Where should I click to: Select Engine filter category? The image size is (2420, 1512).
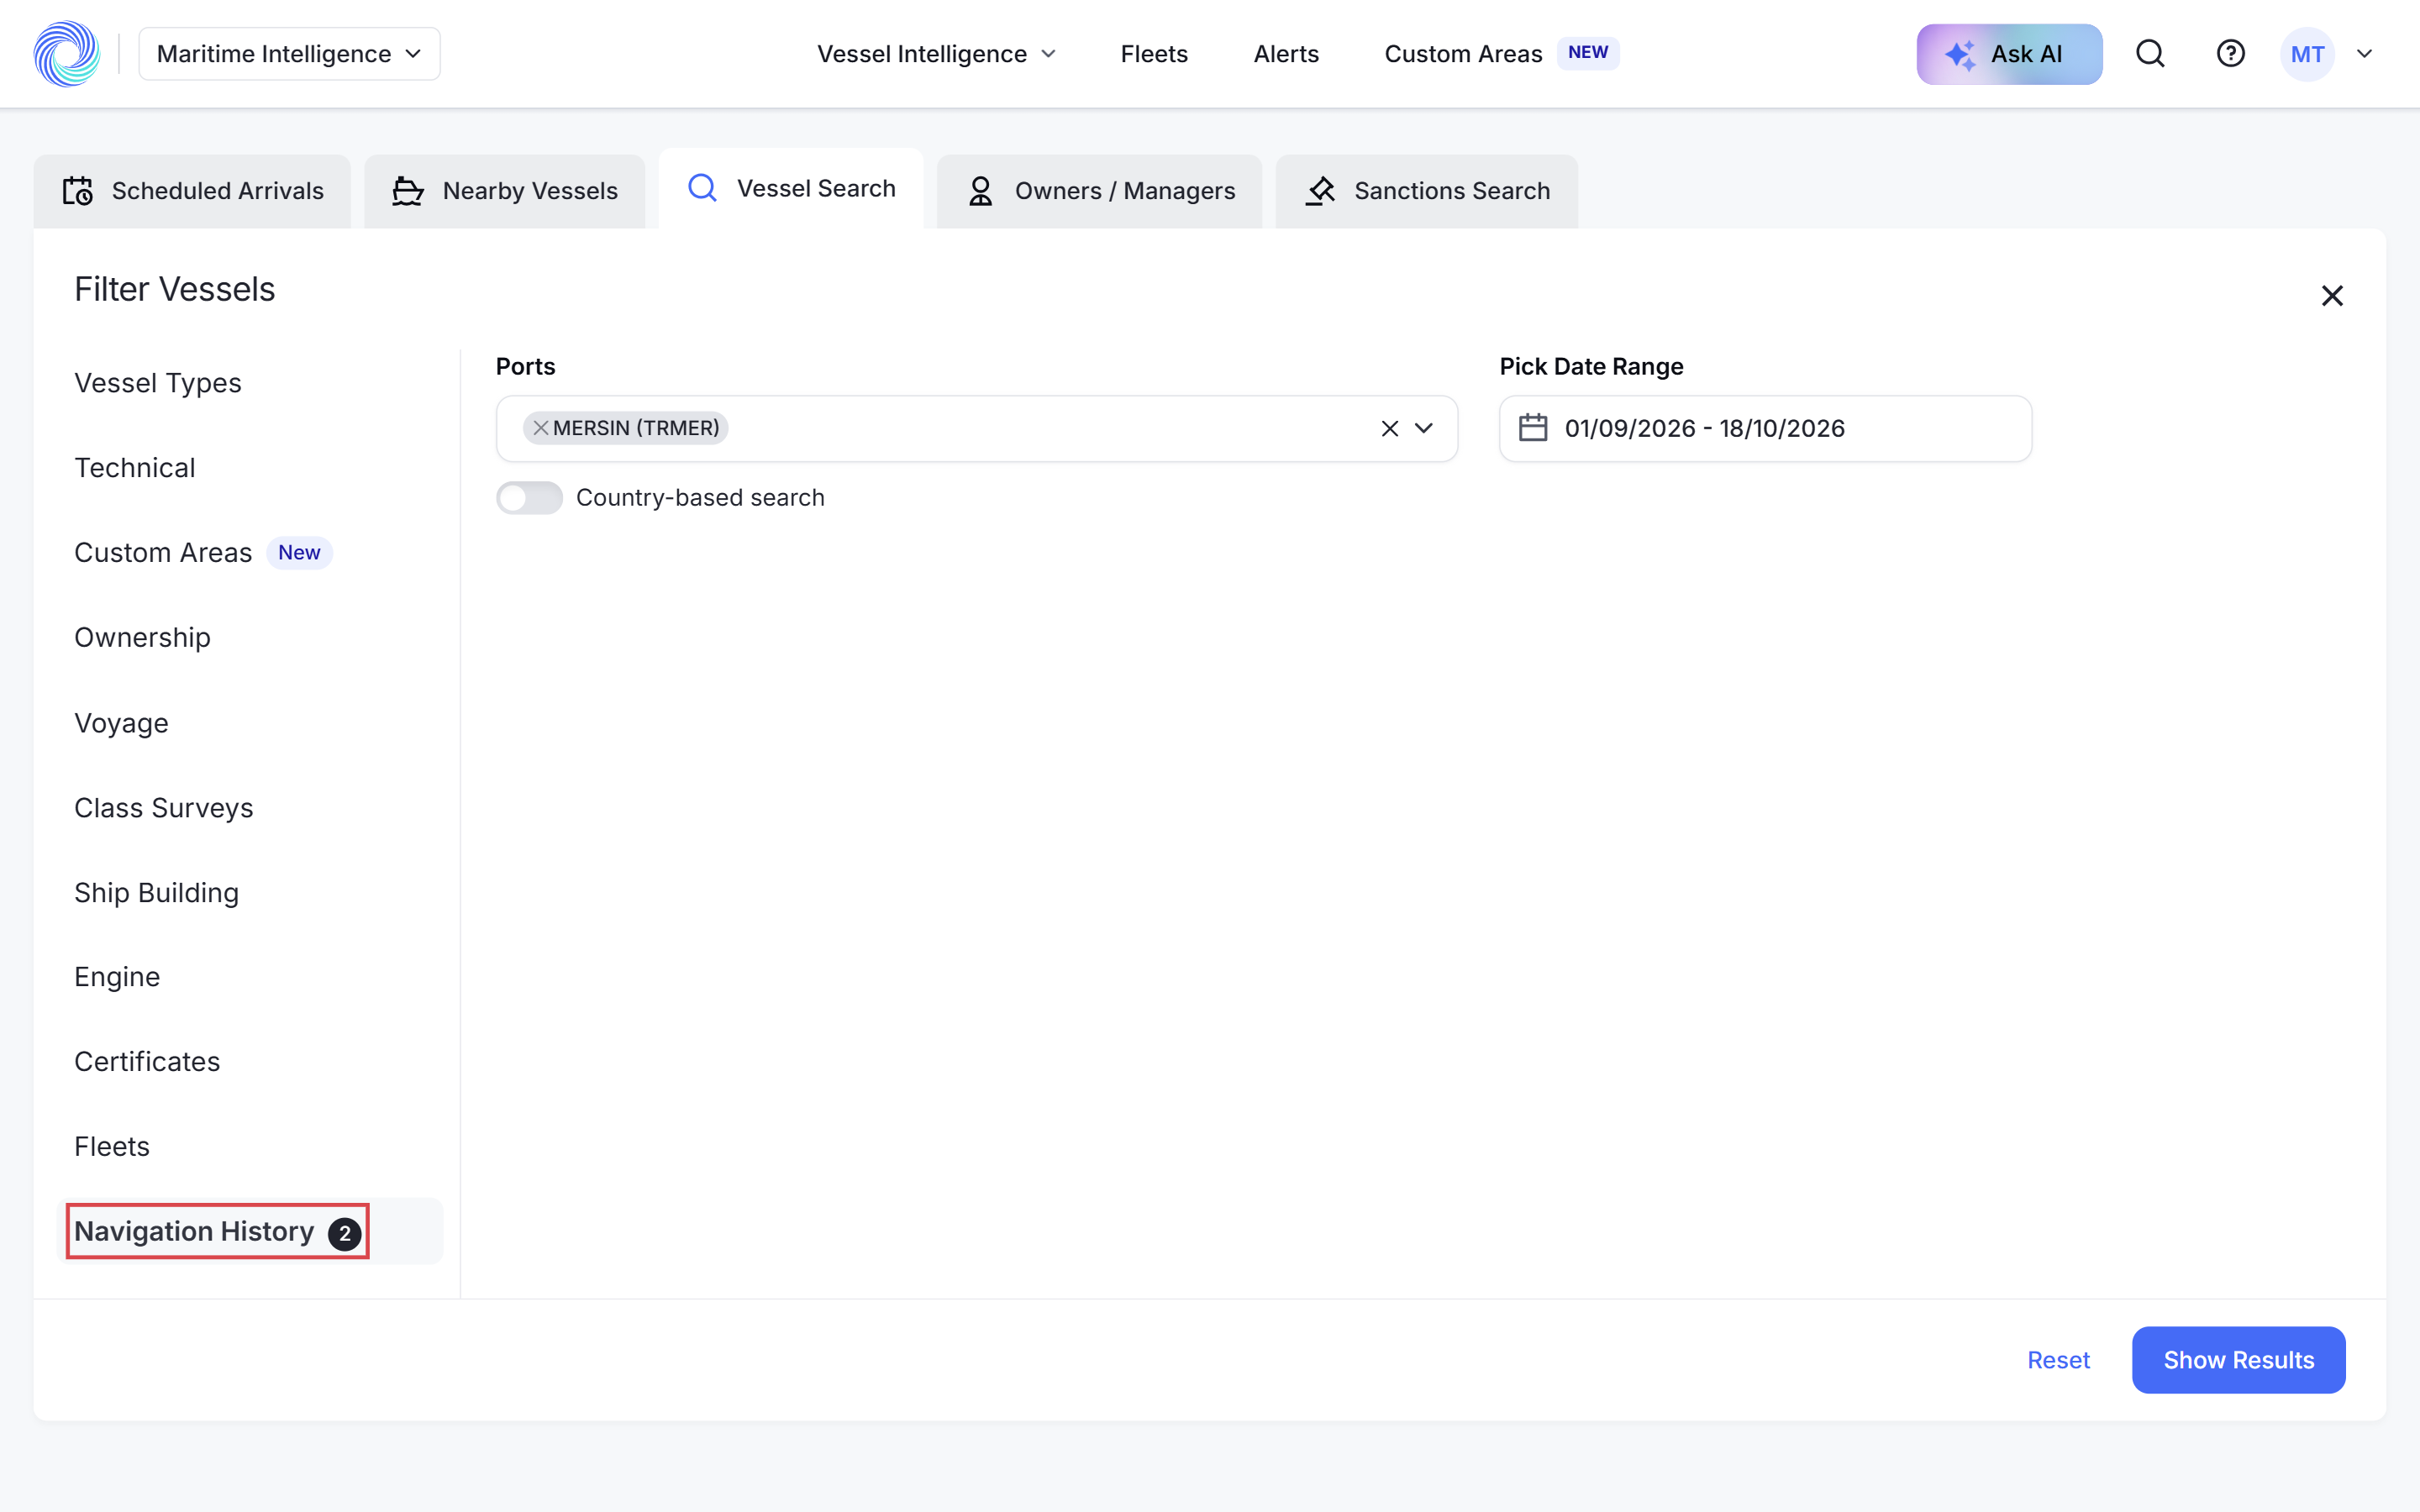click(117, 977)
